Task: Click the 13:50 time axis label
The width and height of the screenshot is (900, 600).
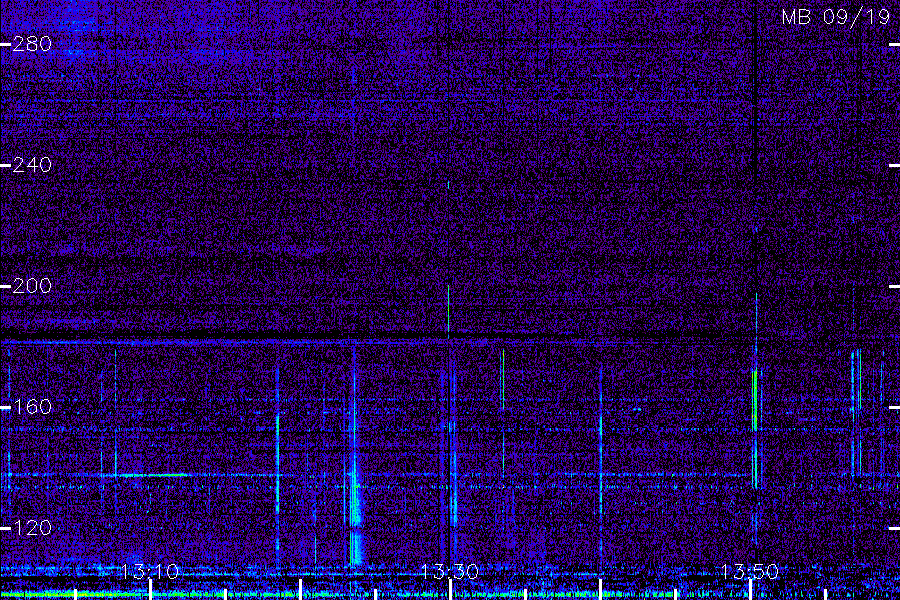Action: 750,571
